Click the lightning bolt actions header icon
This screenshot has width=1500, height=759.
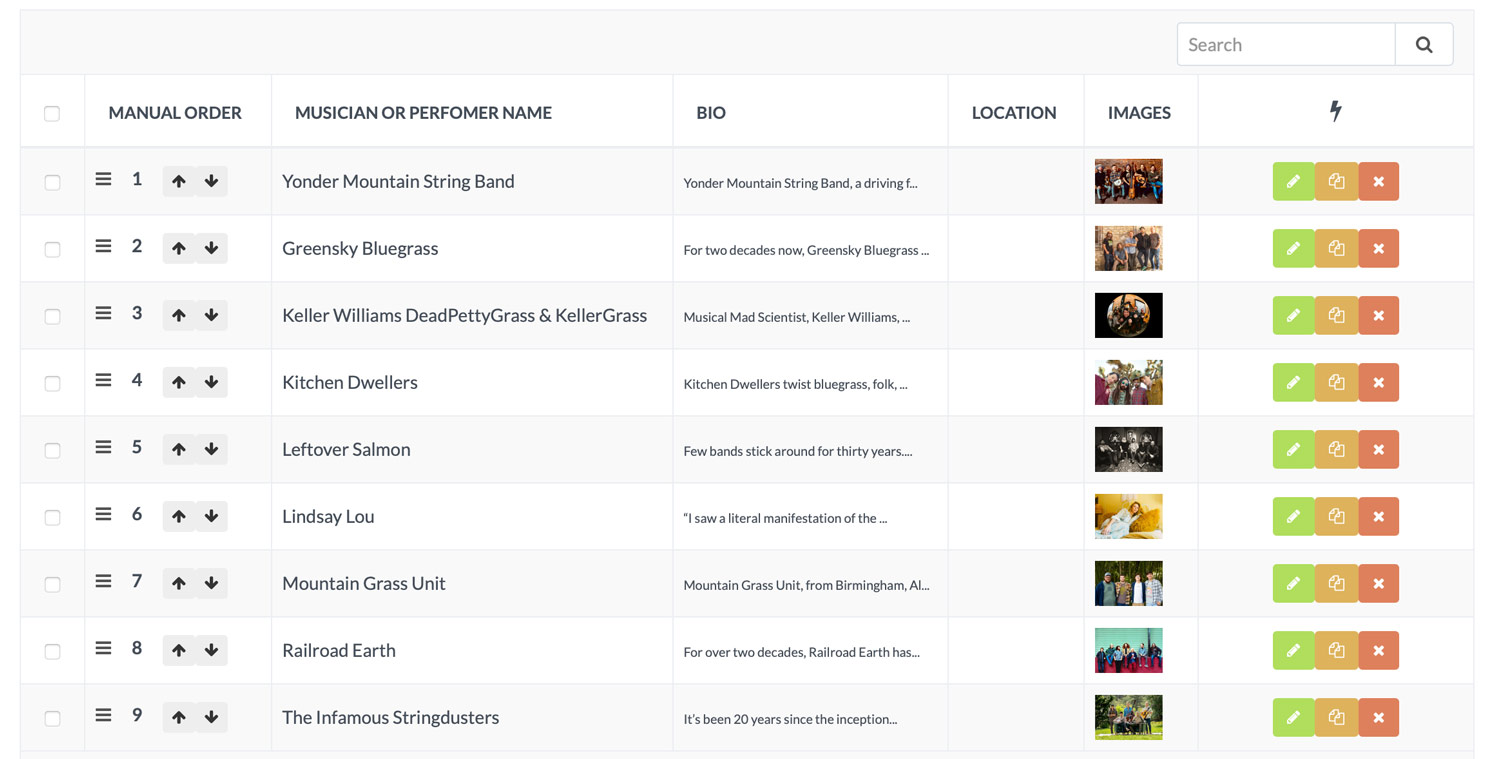1335,112
